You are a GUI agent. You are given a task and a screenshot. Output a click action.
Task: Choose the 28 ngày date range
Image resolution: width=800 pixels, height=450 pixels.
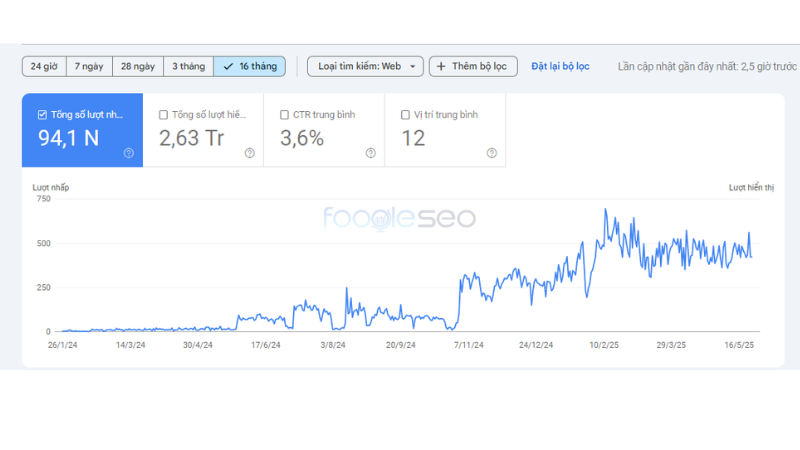(x=137, y=66)
